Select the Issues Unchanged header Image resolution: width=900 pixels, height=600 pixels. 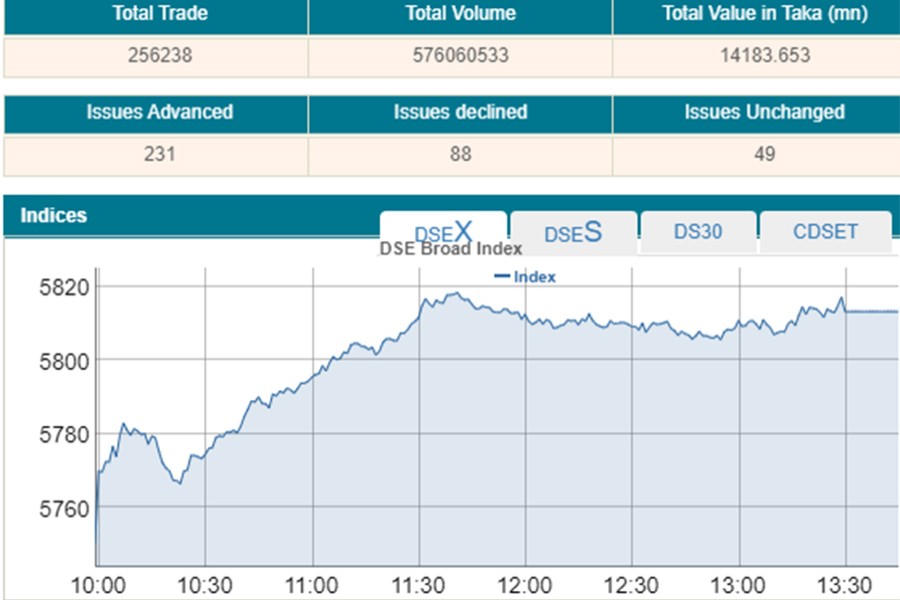click(x=765, y=112)
